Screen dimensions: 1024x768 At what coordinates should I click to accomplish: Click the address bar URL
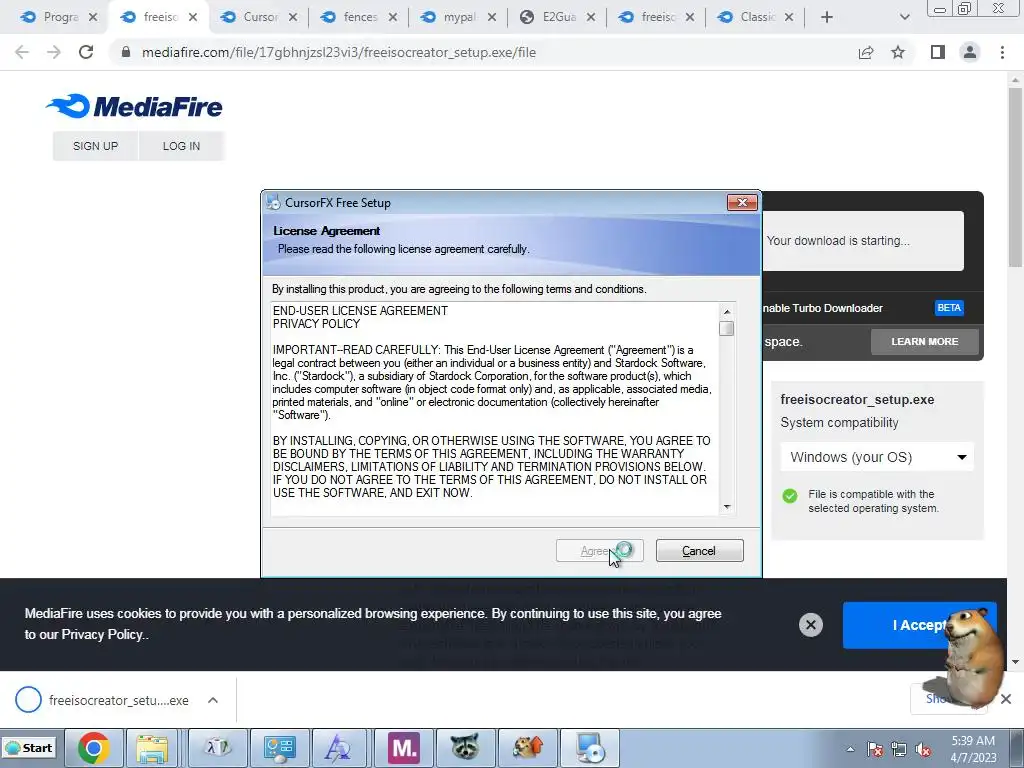(x=339, y=52)
